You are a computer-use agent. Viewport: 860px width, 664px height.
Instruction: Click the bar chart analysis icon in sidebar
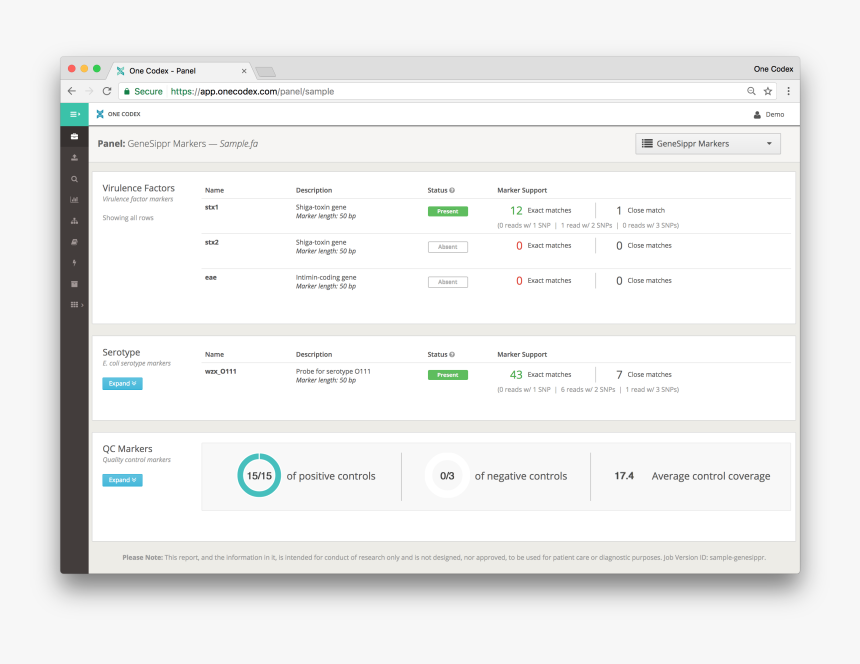coord(74,200)
